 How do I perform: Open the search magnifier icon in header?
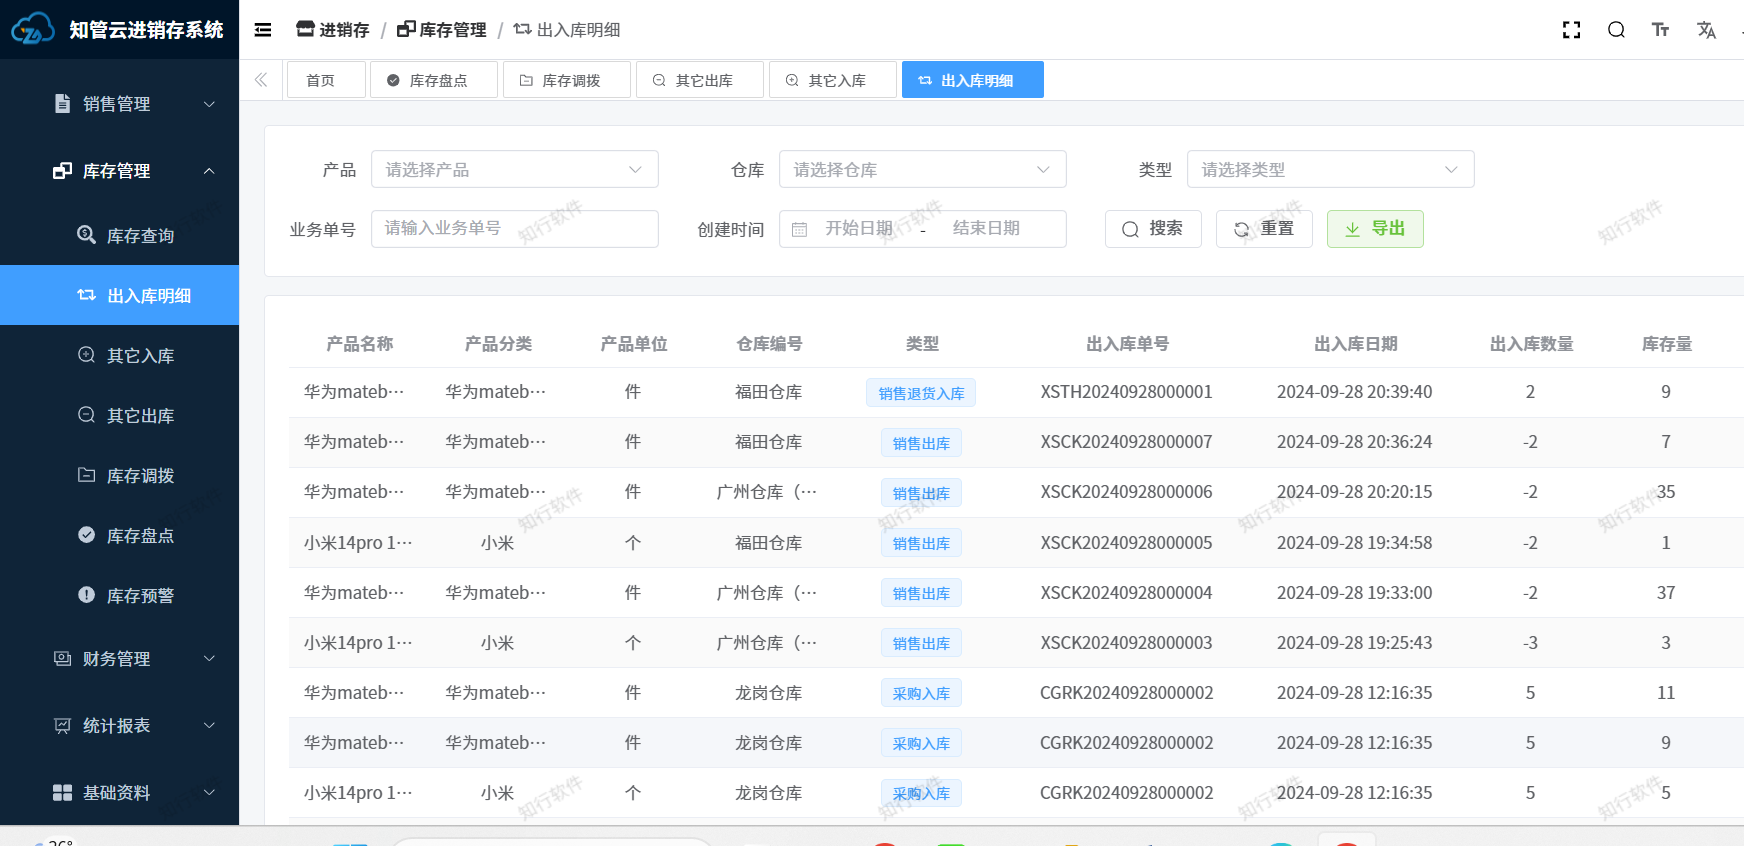[1616, 30]
